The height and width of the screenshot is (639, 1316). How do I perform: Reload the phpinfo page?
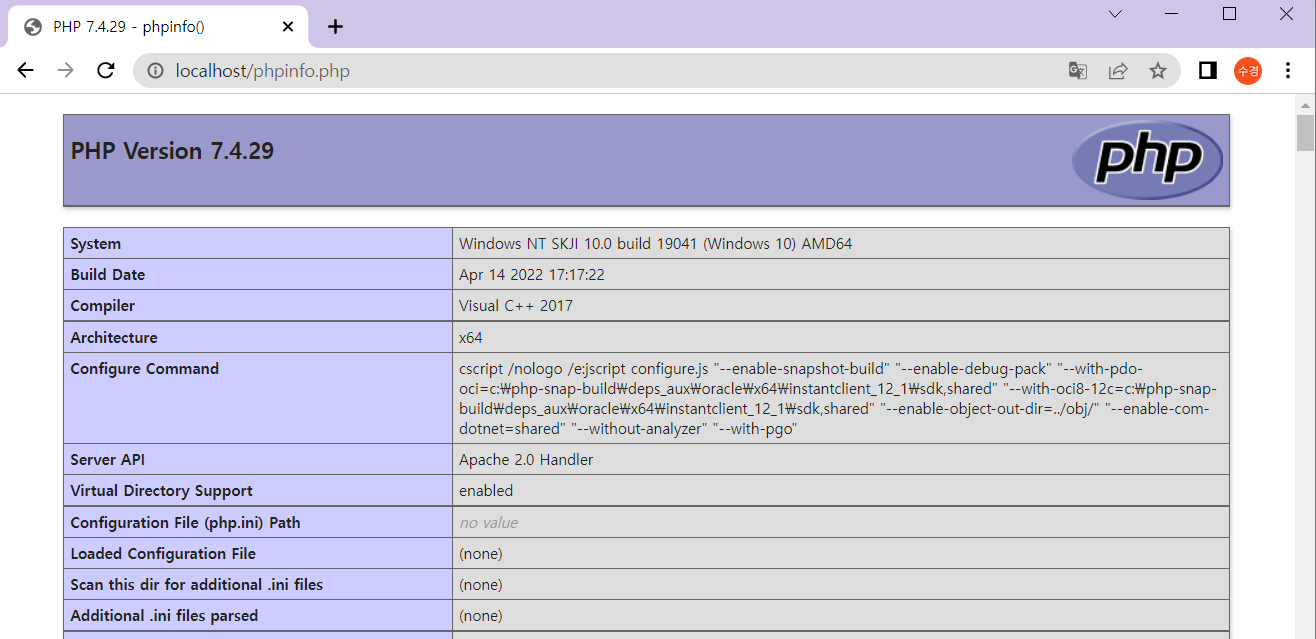coord(105,70)
